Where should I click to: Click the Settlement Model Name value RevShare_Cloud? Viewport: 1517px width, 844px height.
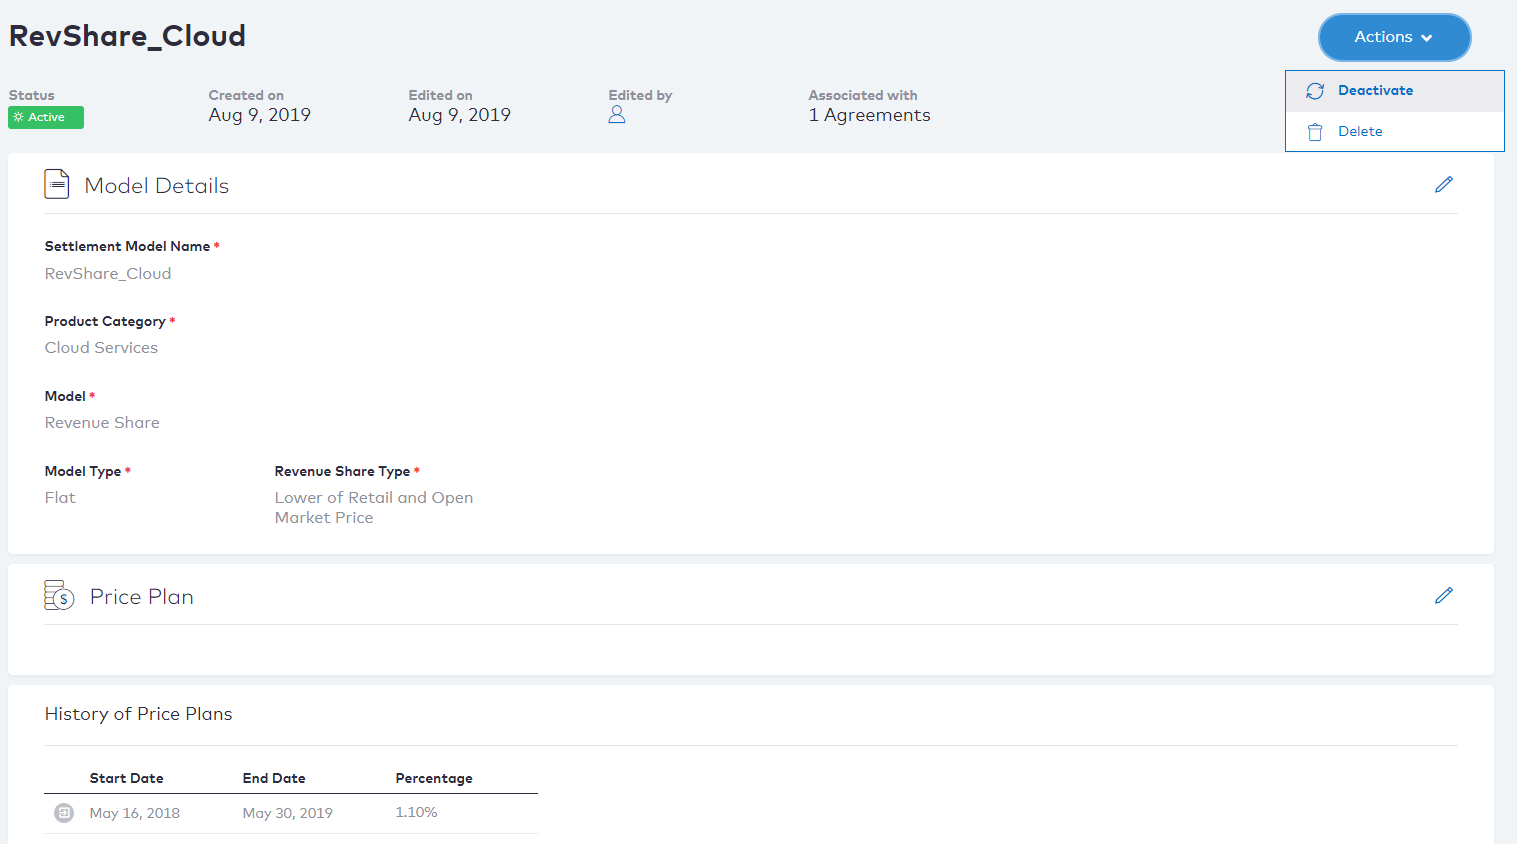coord(108,273)
